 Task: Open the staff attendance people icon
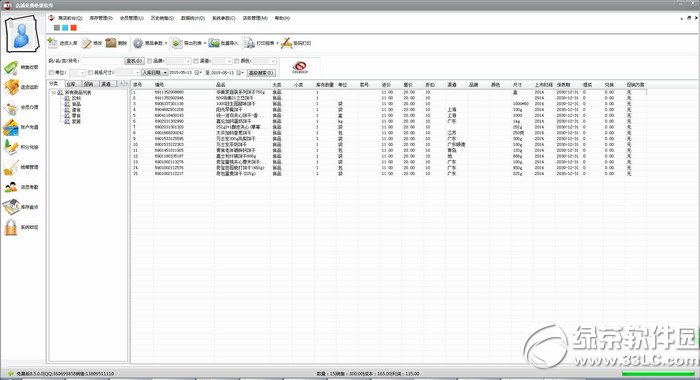coord(11,187)
